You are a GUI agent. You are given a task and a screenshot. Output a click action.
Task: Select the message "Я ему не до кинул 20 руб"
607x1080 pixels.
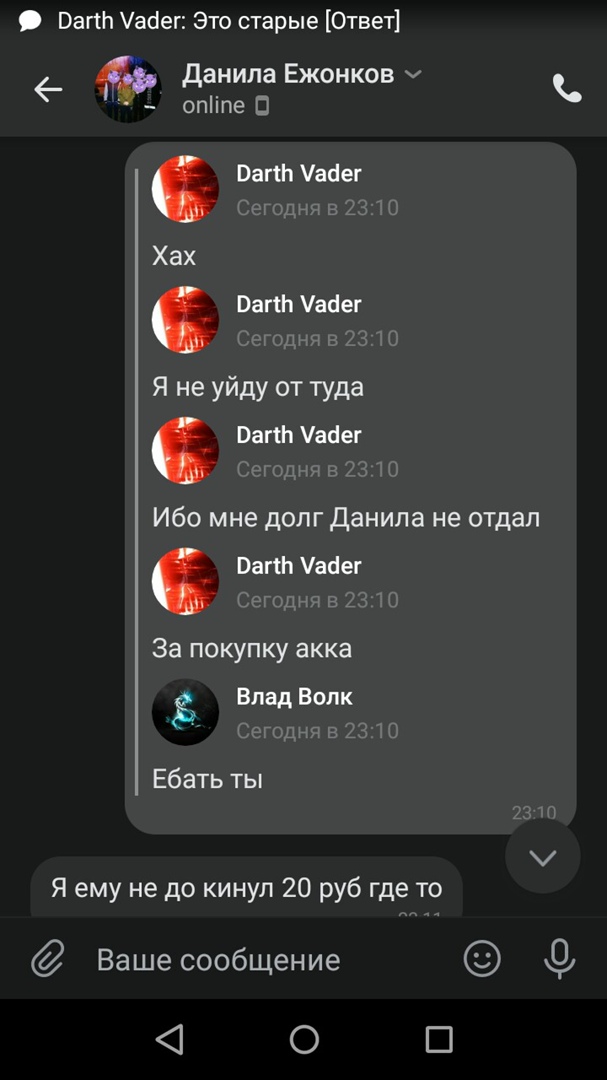click(x=246, y=888)
